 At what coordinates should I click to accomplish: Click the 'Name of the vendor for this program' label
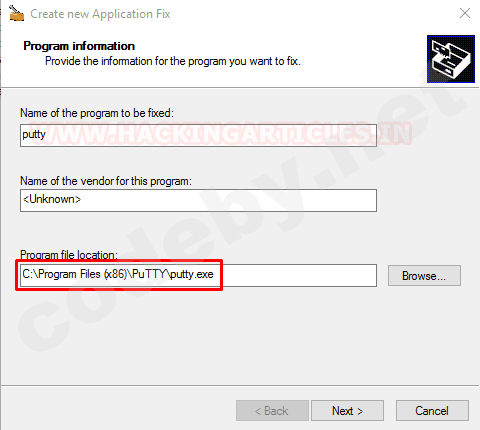tap(106, 181)
